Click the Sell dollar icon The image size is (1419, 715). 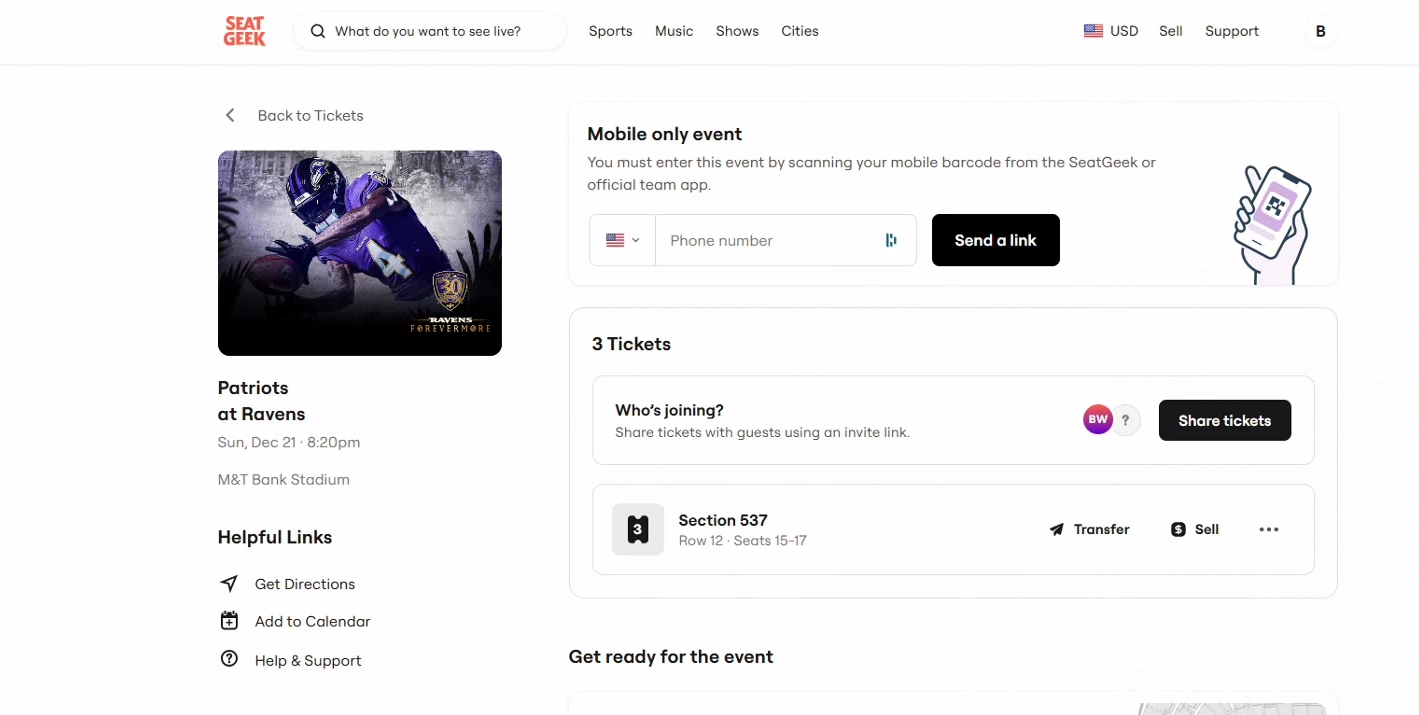(x=1178, y=529)
